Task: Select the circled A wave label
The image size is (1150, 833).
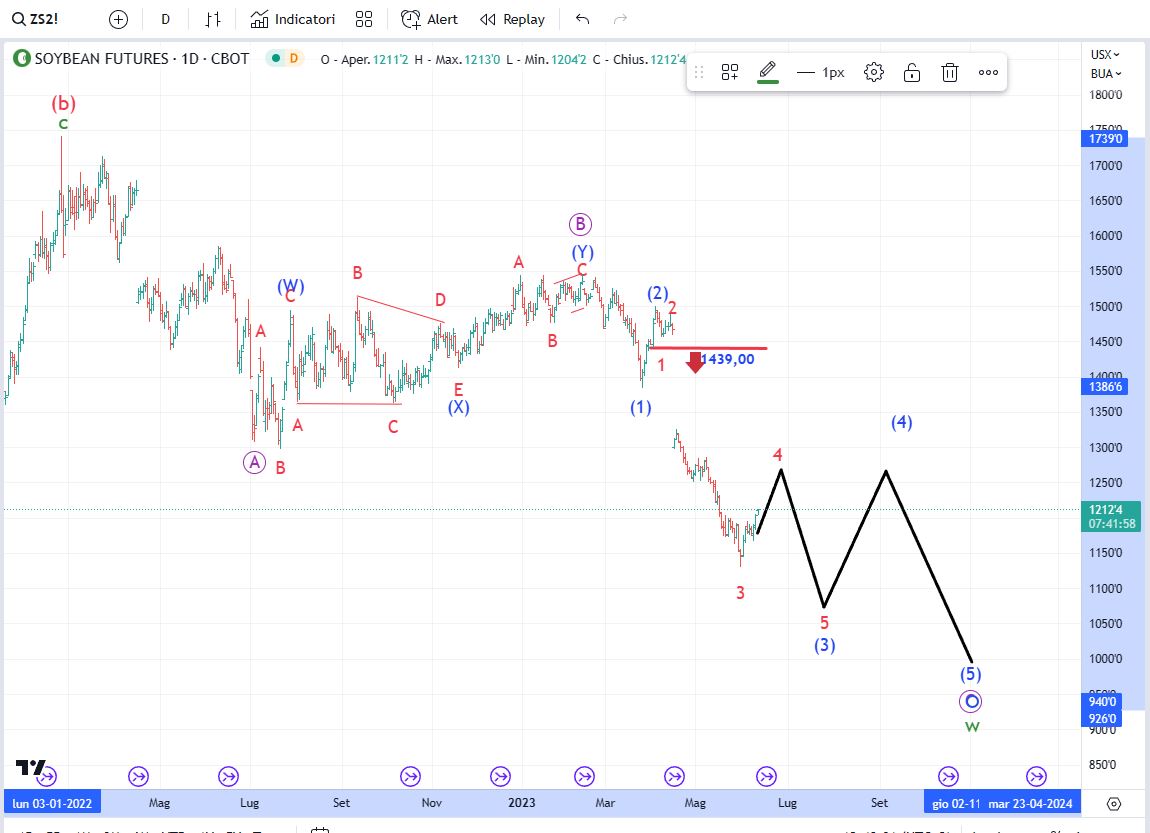Action: 254,462
